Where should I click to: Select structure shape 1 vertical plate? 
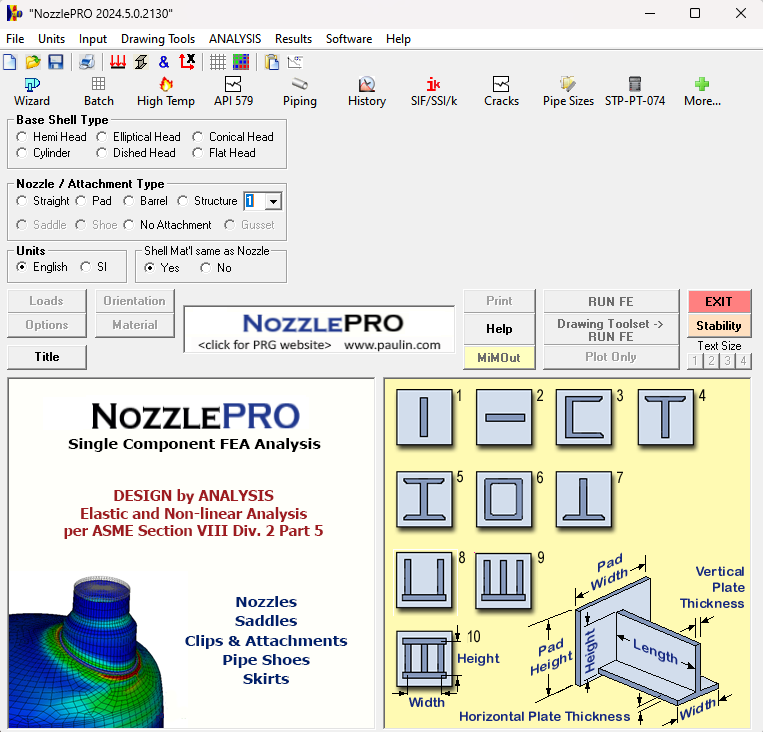click(424, 417)
